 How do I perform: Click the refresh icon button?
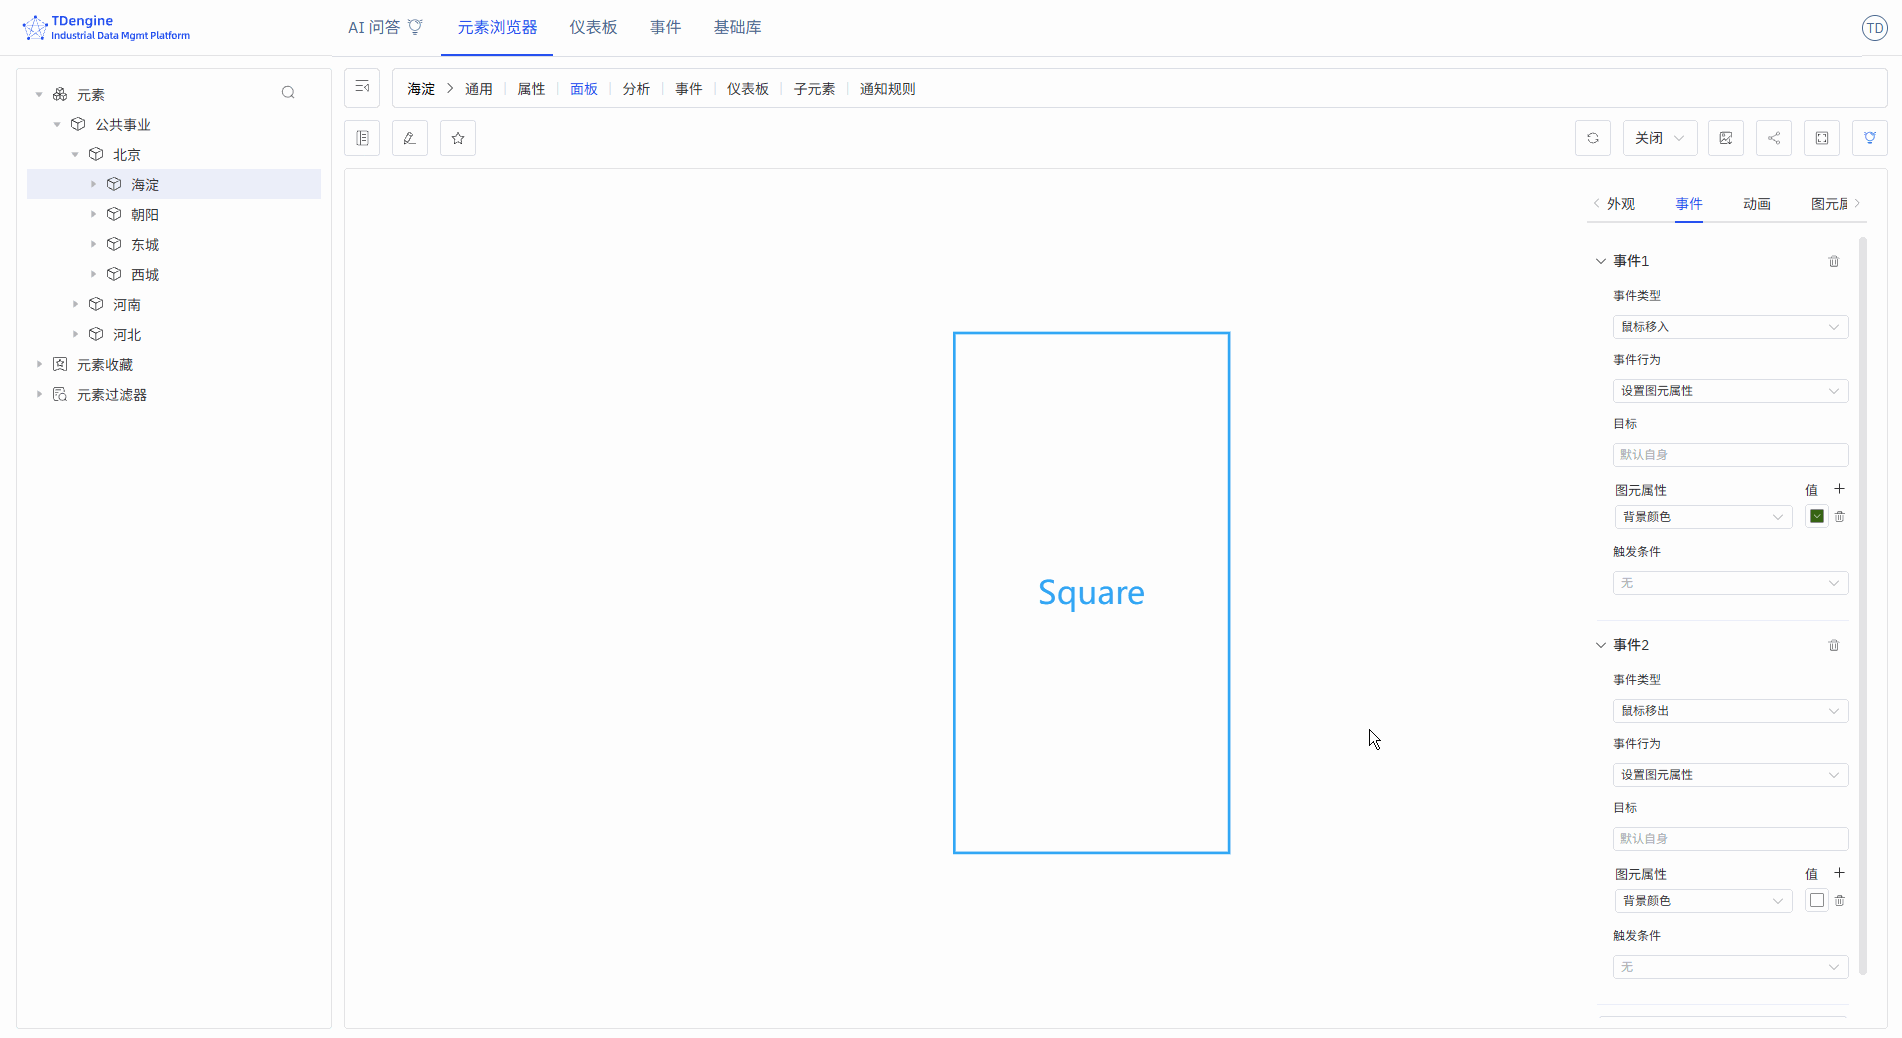[x=1593, y=138]
